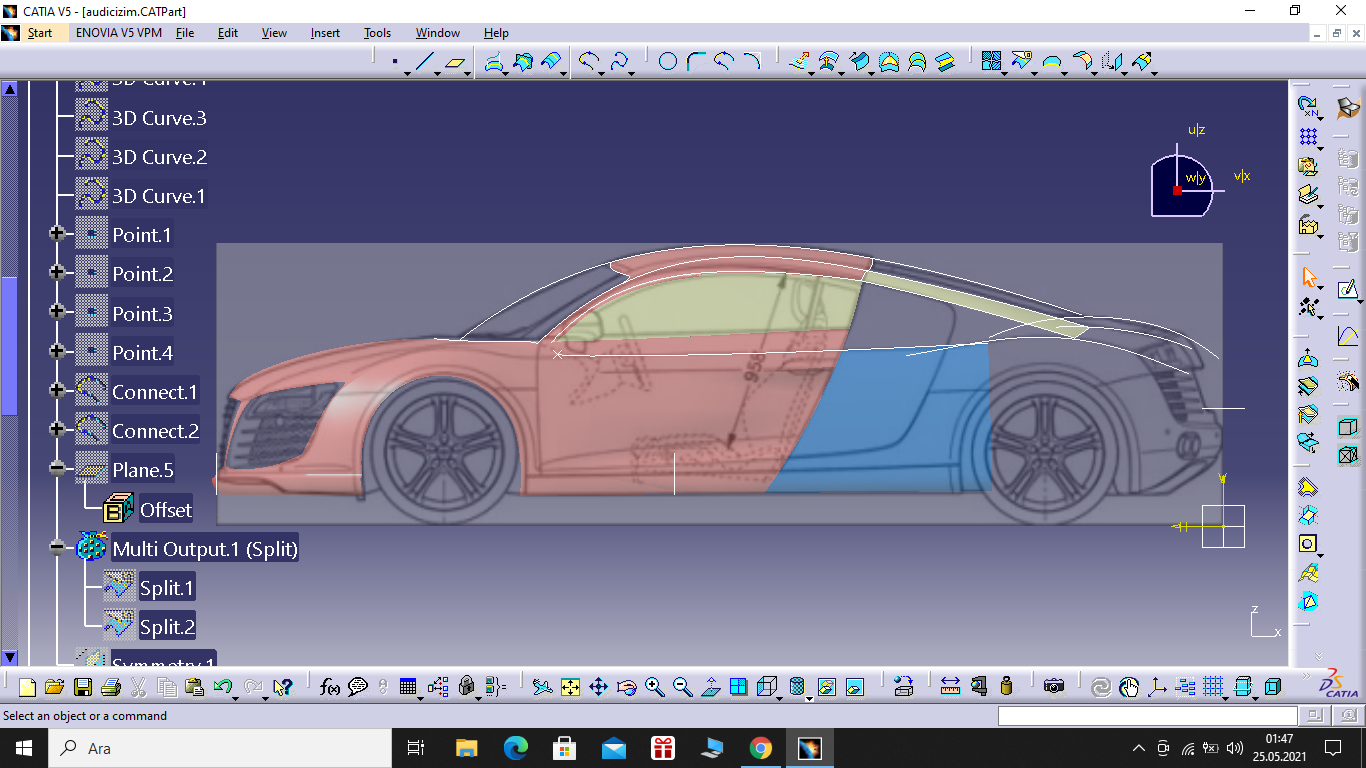Click the Measure Inertia weight icon
The height and width of the screenshot is (768, 1366).
1006,687
